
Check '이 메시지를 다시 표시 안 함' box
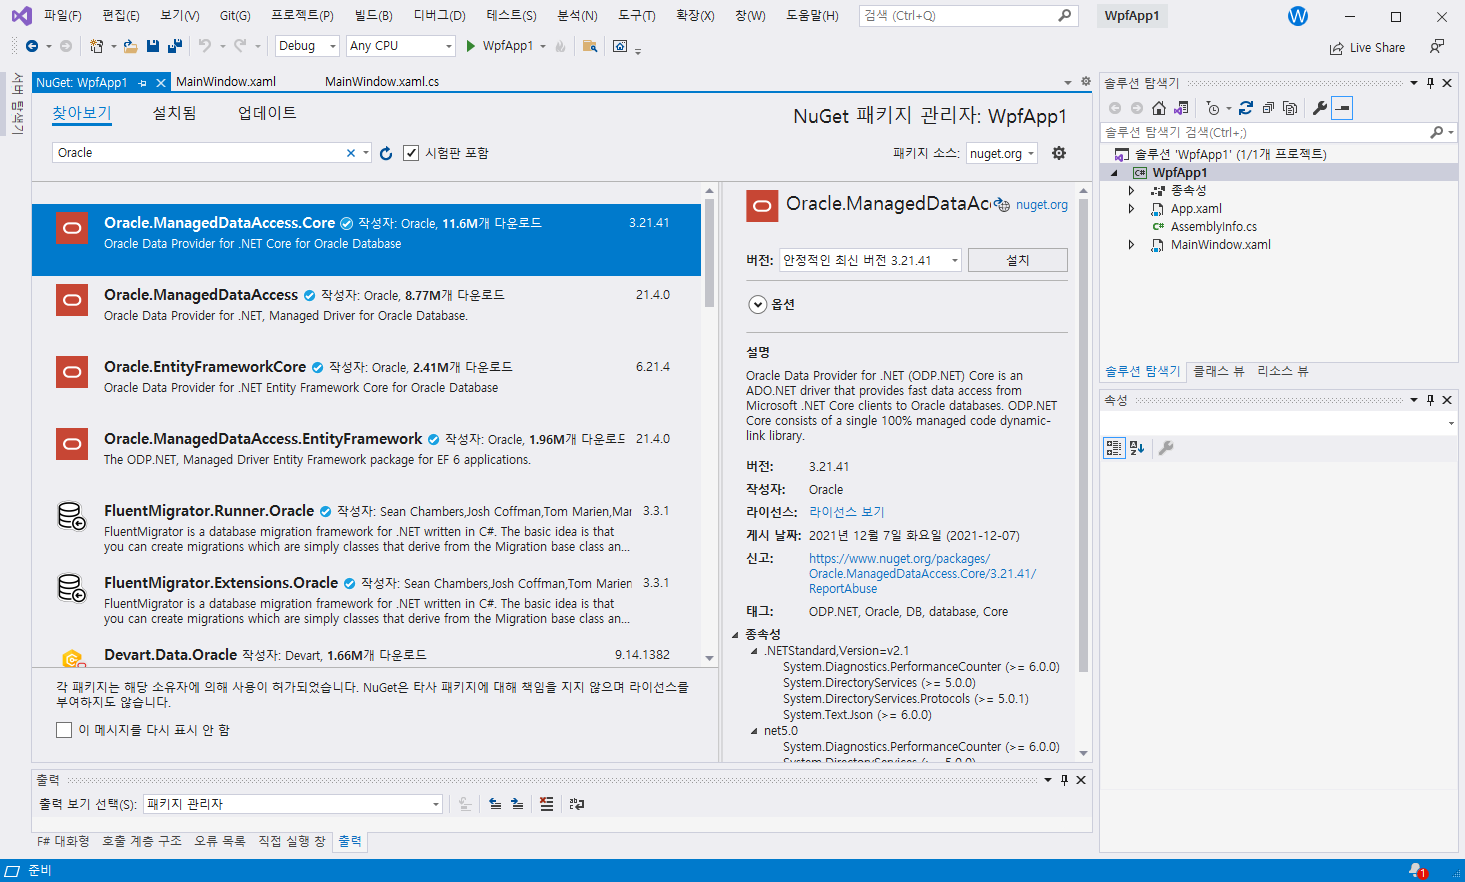coord(64,730)
